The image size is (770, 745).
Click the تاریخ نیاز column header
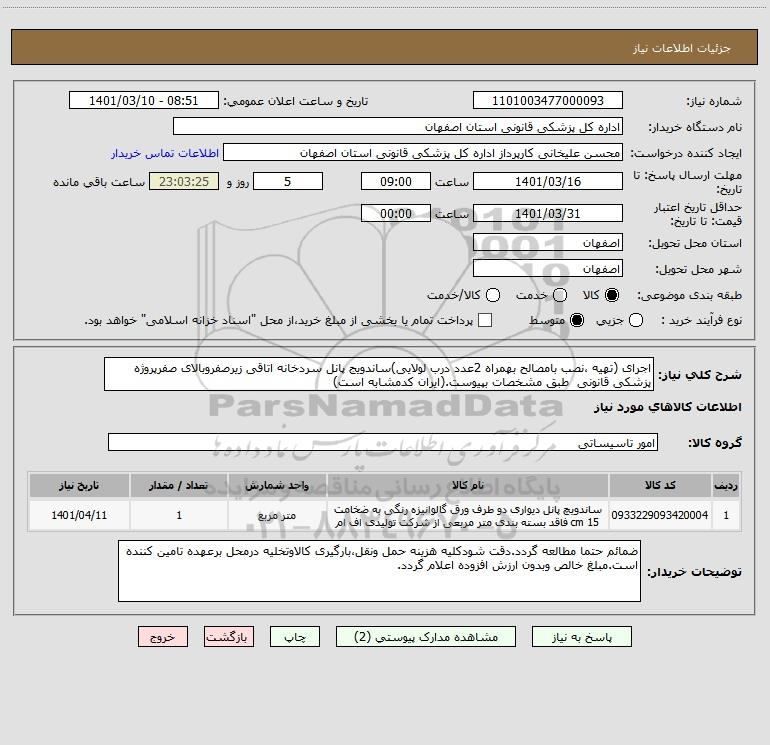click(79, 485)
